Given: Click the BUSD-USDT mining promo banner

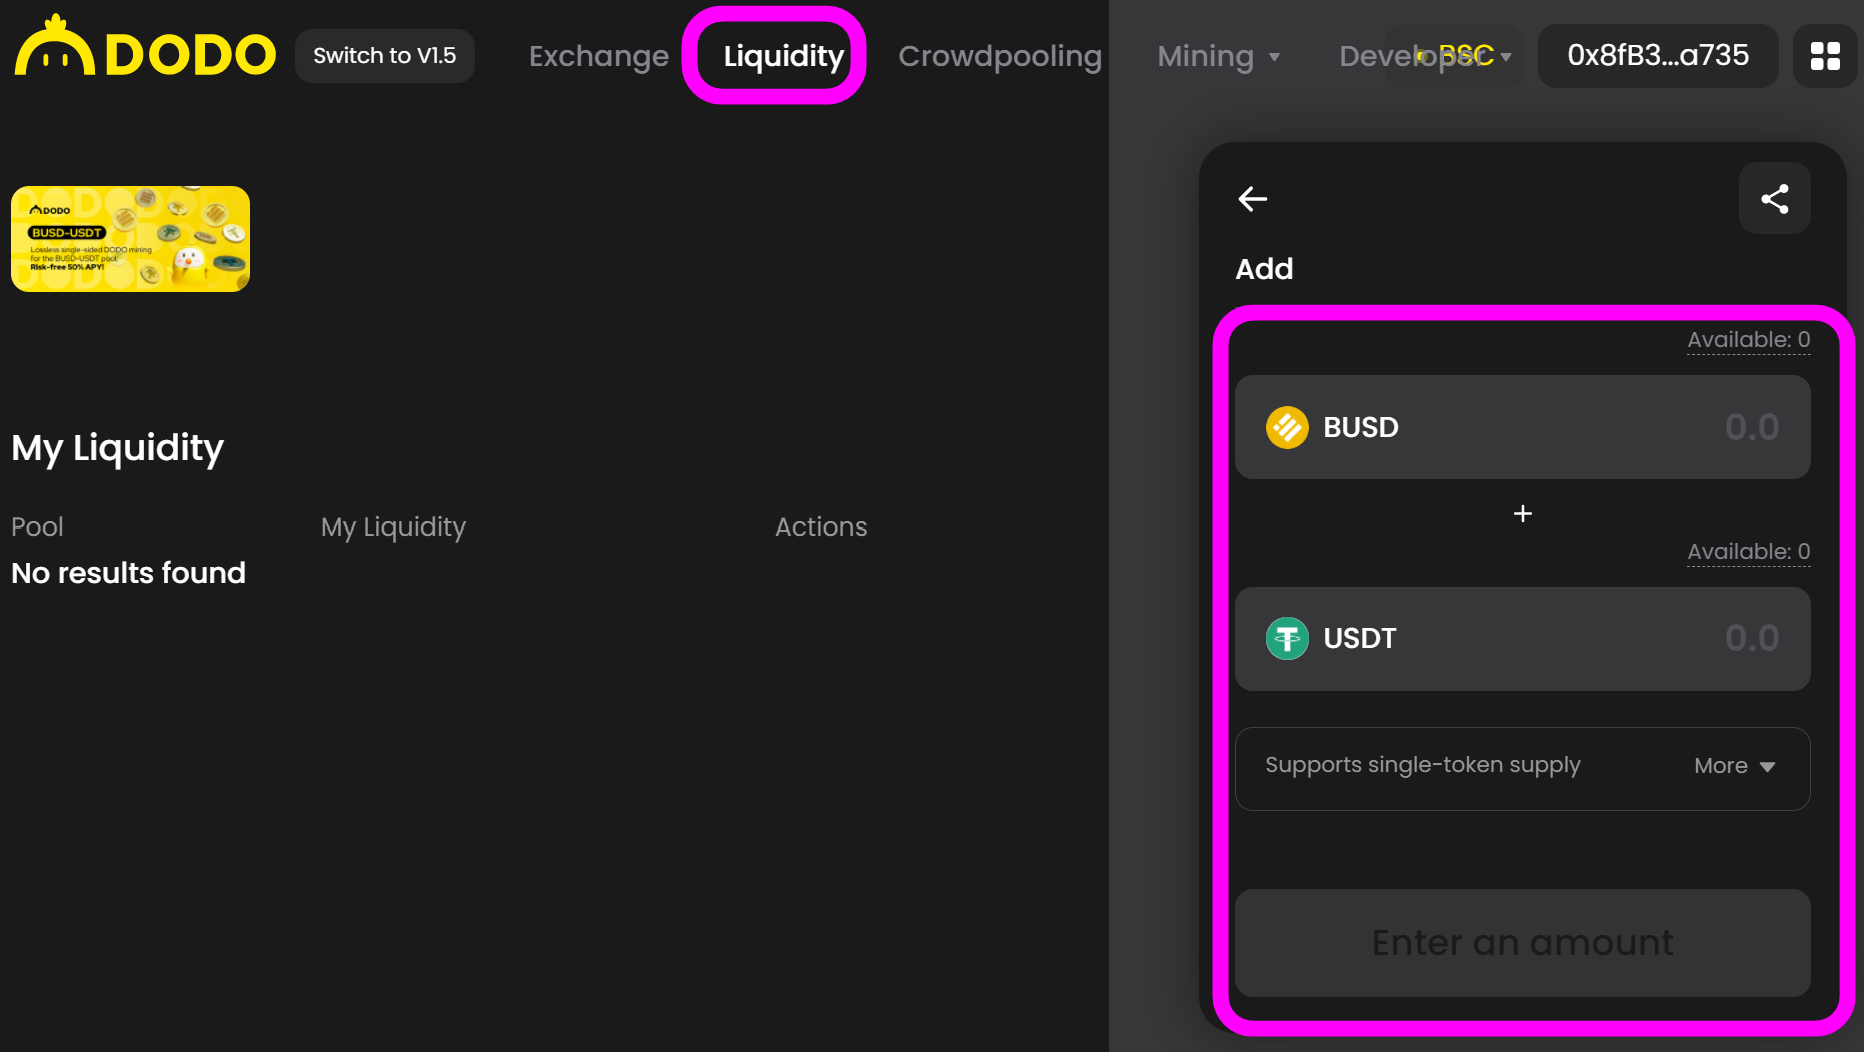Looking at the screenshot, I should (x=130, y=238).
